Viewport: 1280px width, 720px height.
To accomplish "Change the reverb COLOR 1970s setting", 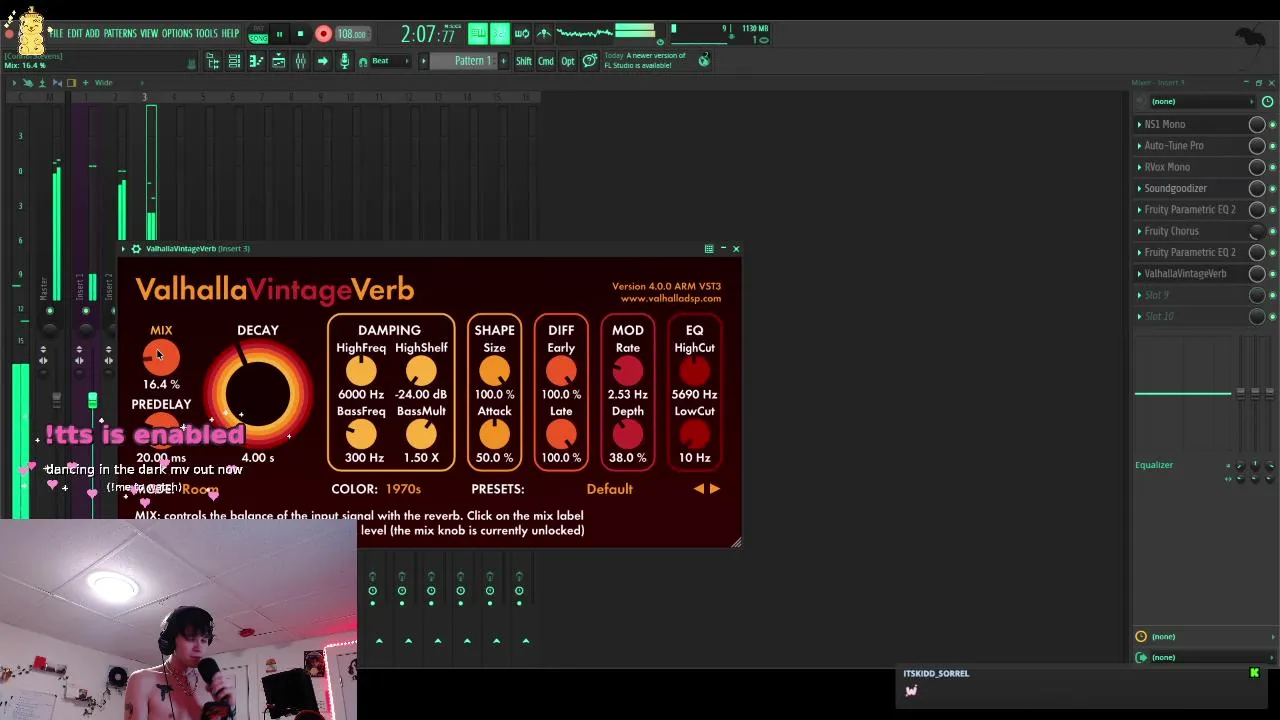I will pos(403,489).
